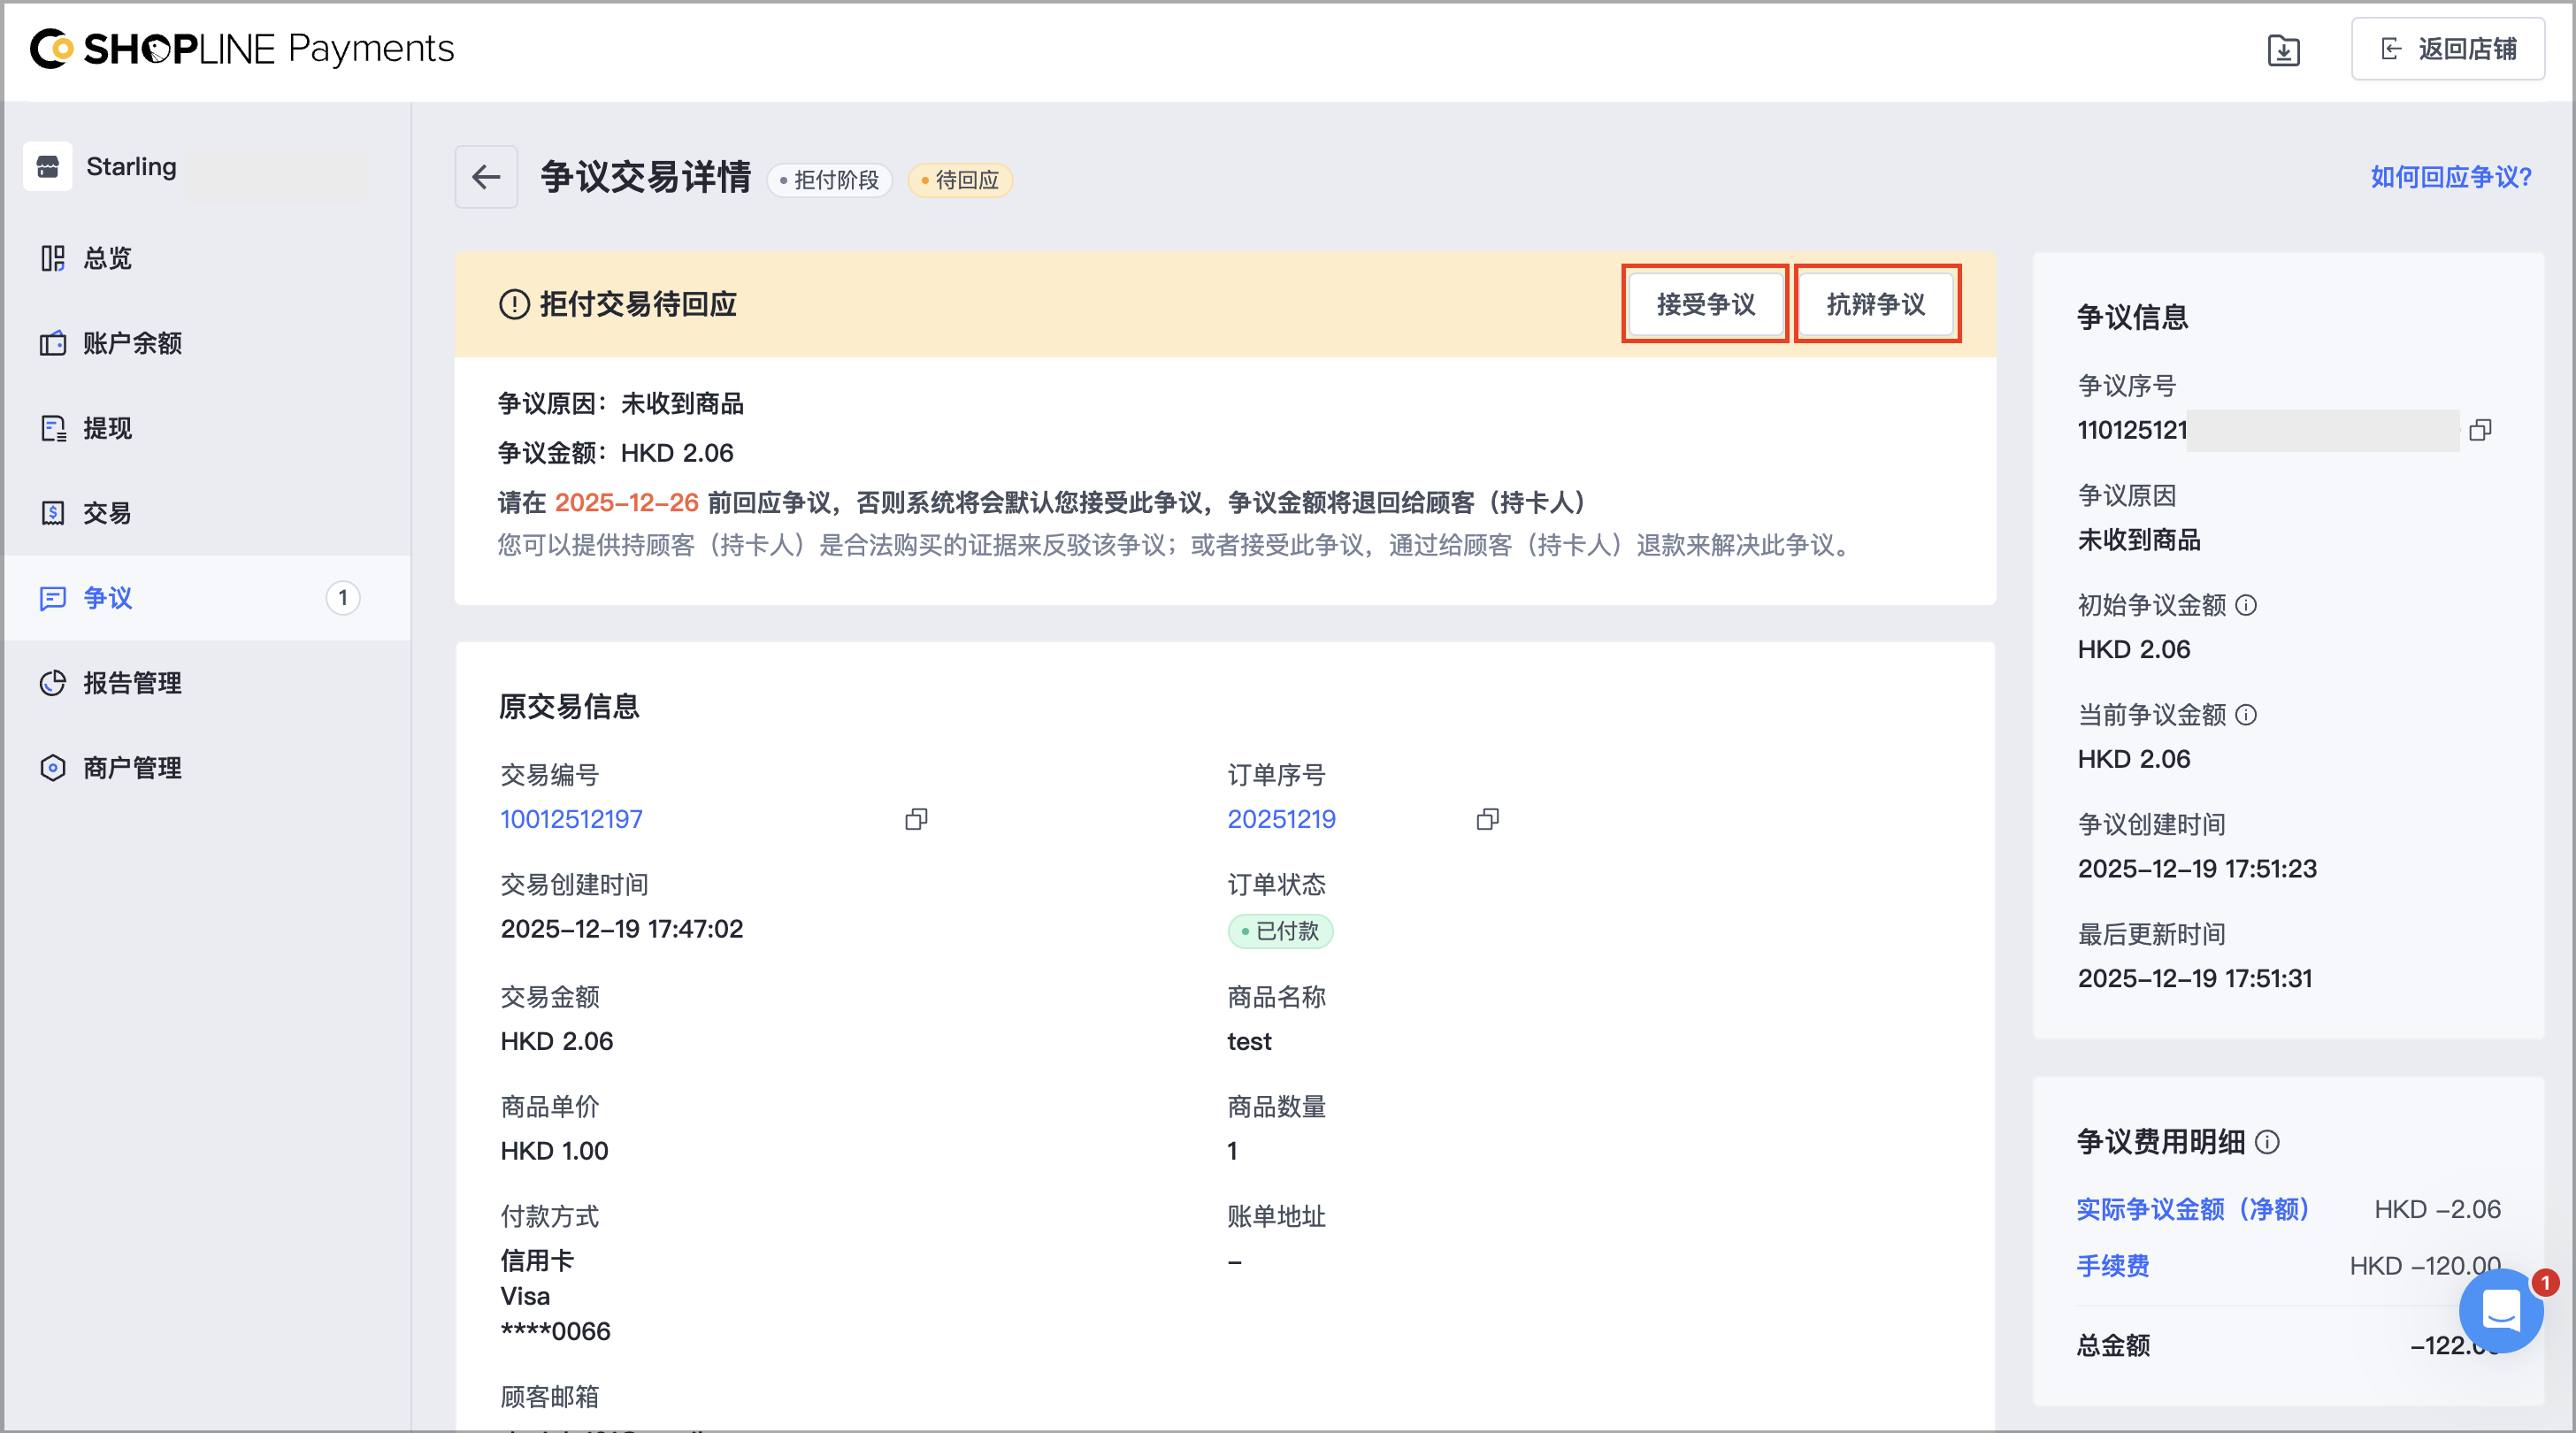Click 争议创建时间 value 2025-12-19 17:51:23
The width and height of the screenshot is (2576, 1433).
point(2197,869)
